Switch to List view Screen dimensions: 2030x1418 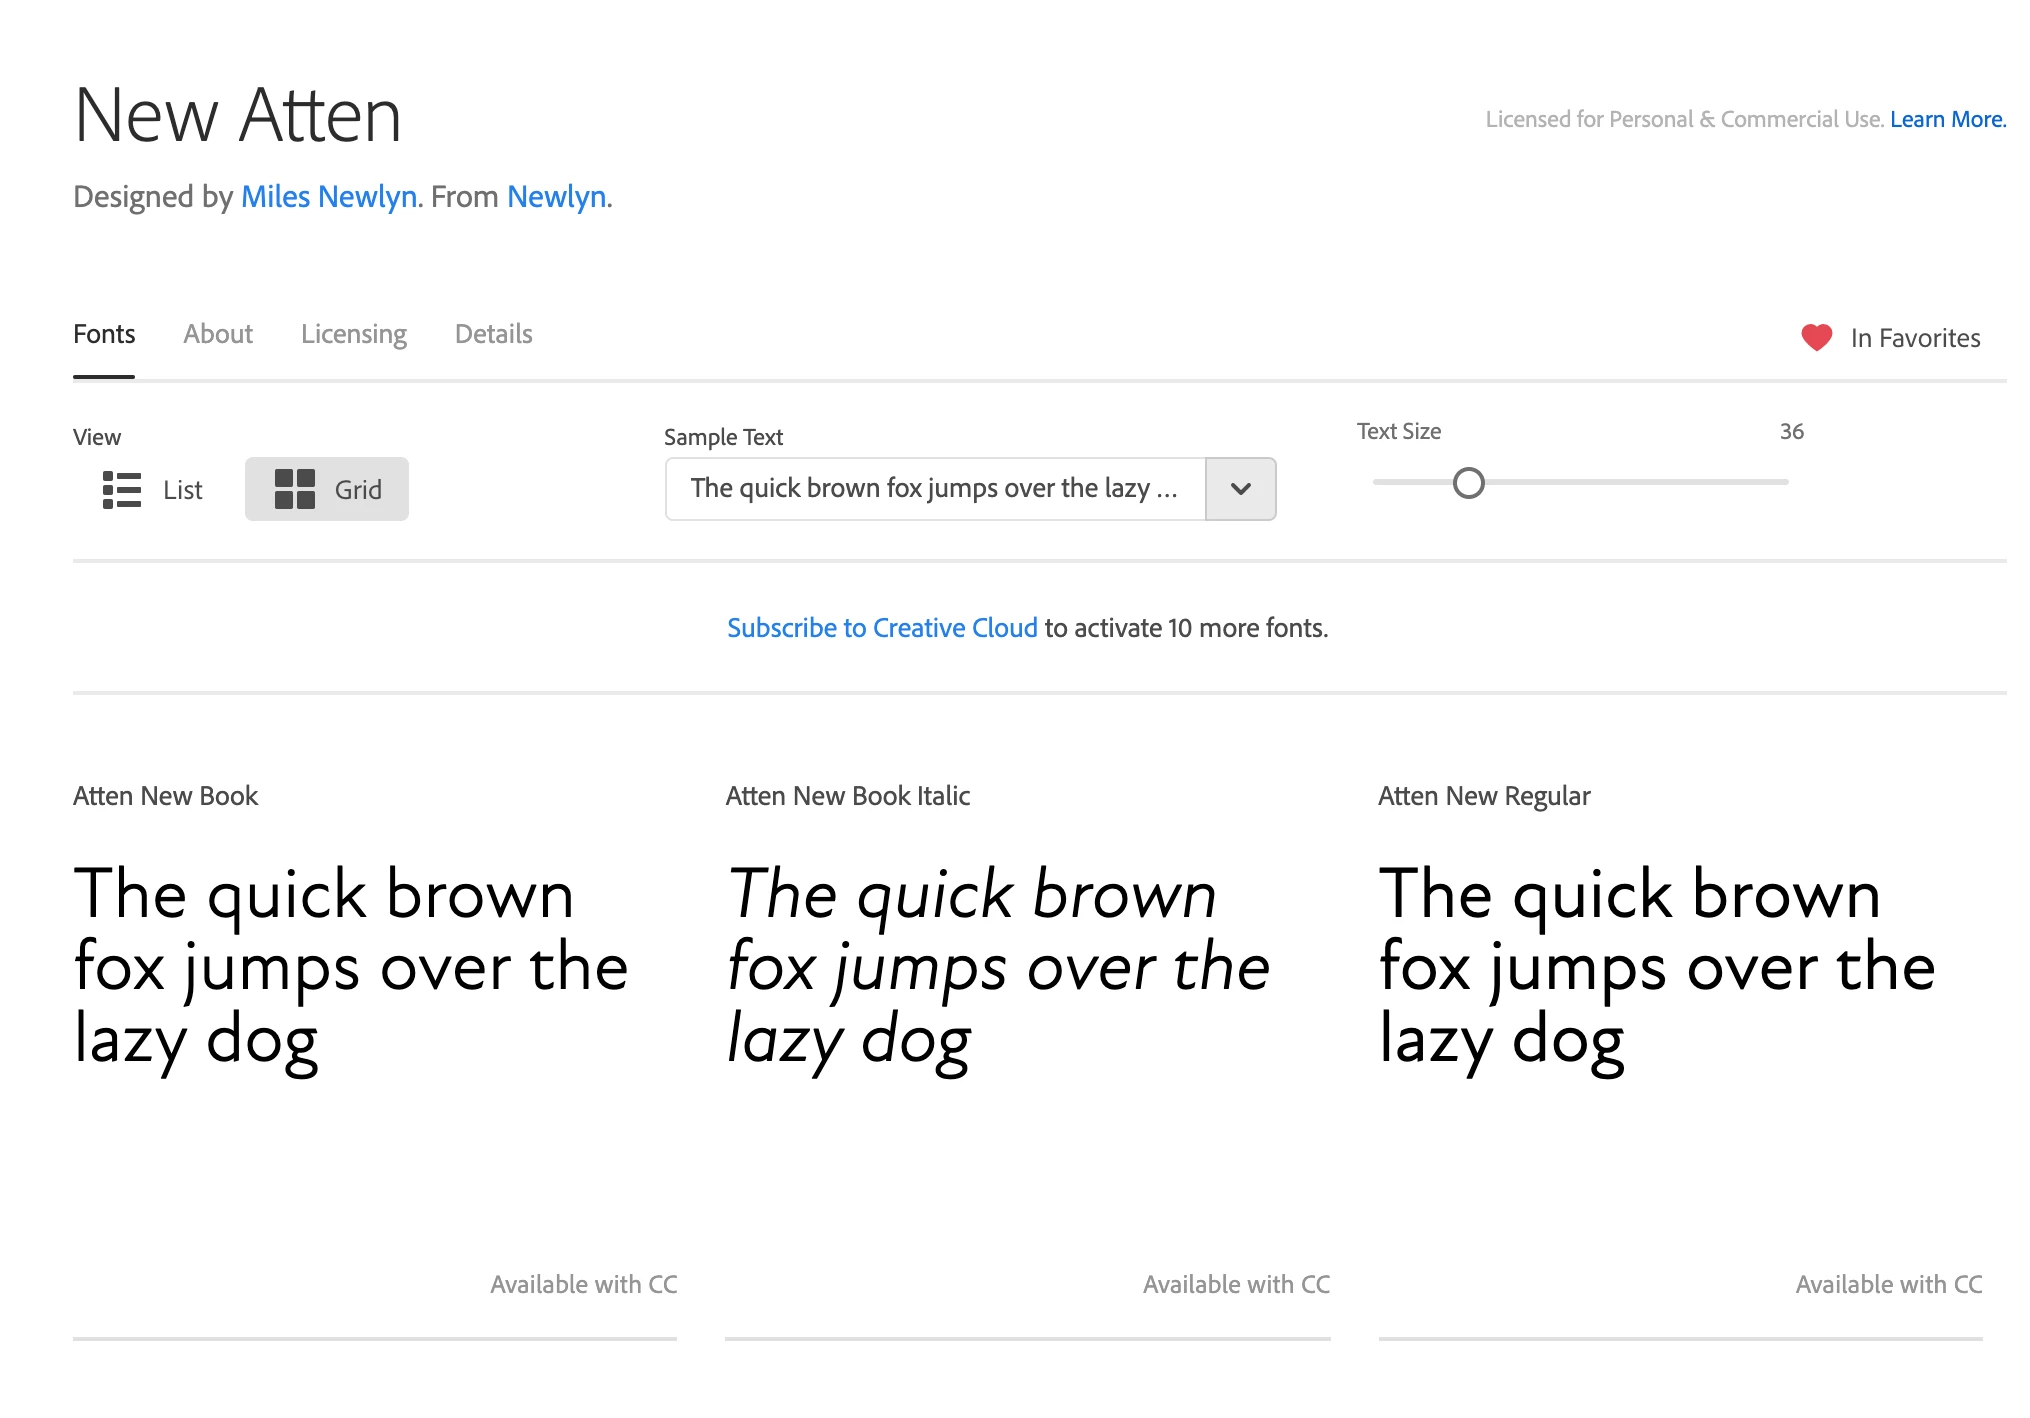pos(153,490)
